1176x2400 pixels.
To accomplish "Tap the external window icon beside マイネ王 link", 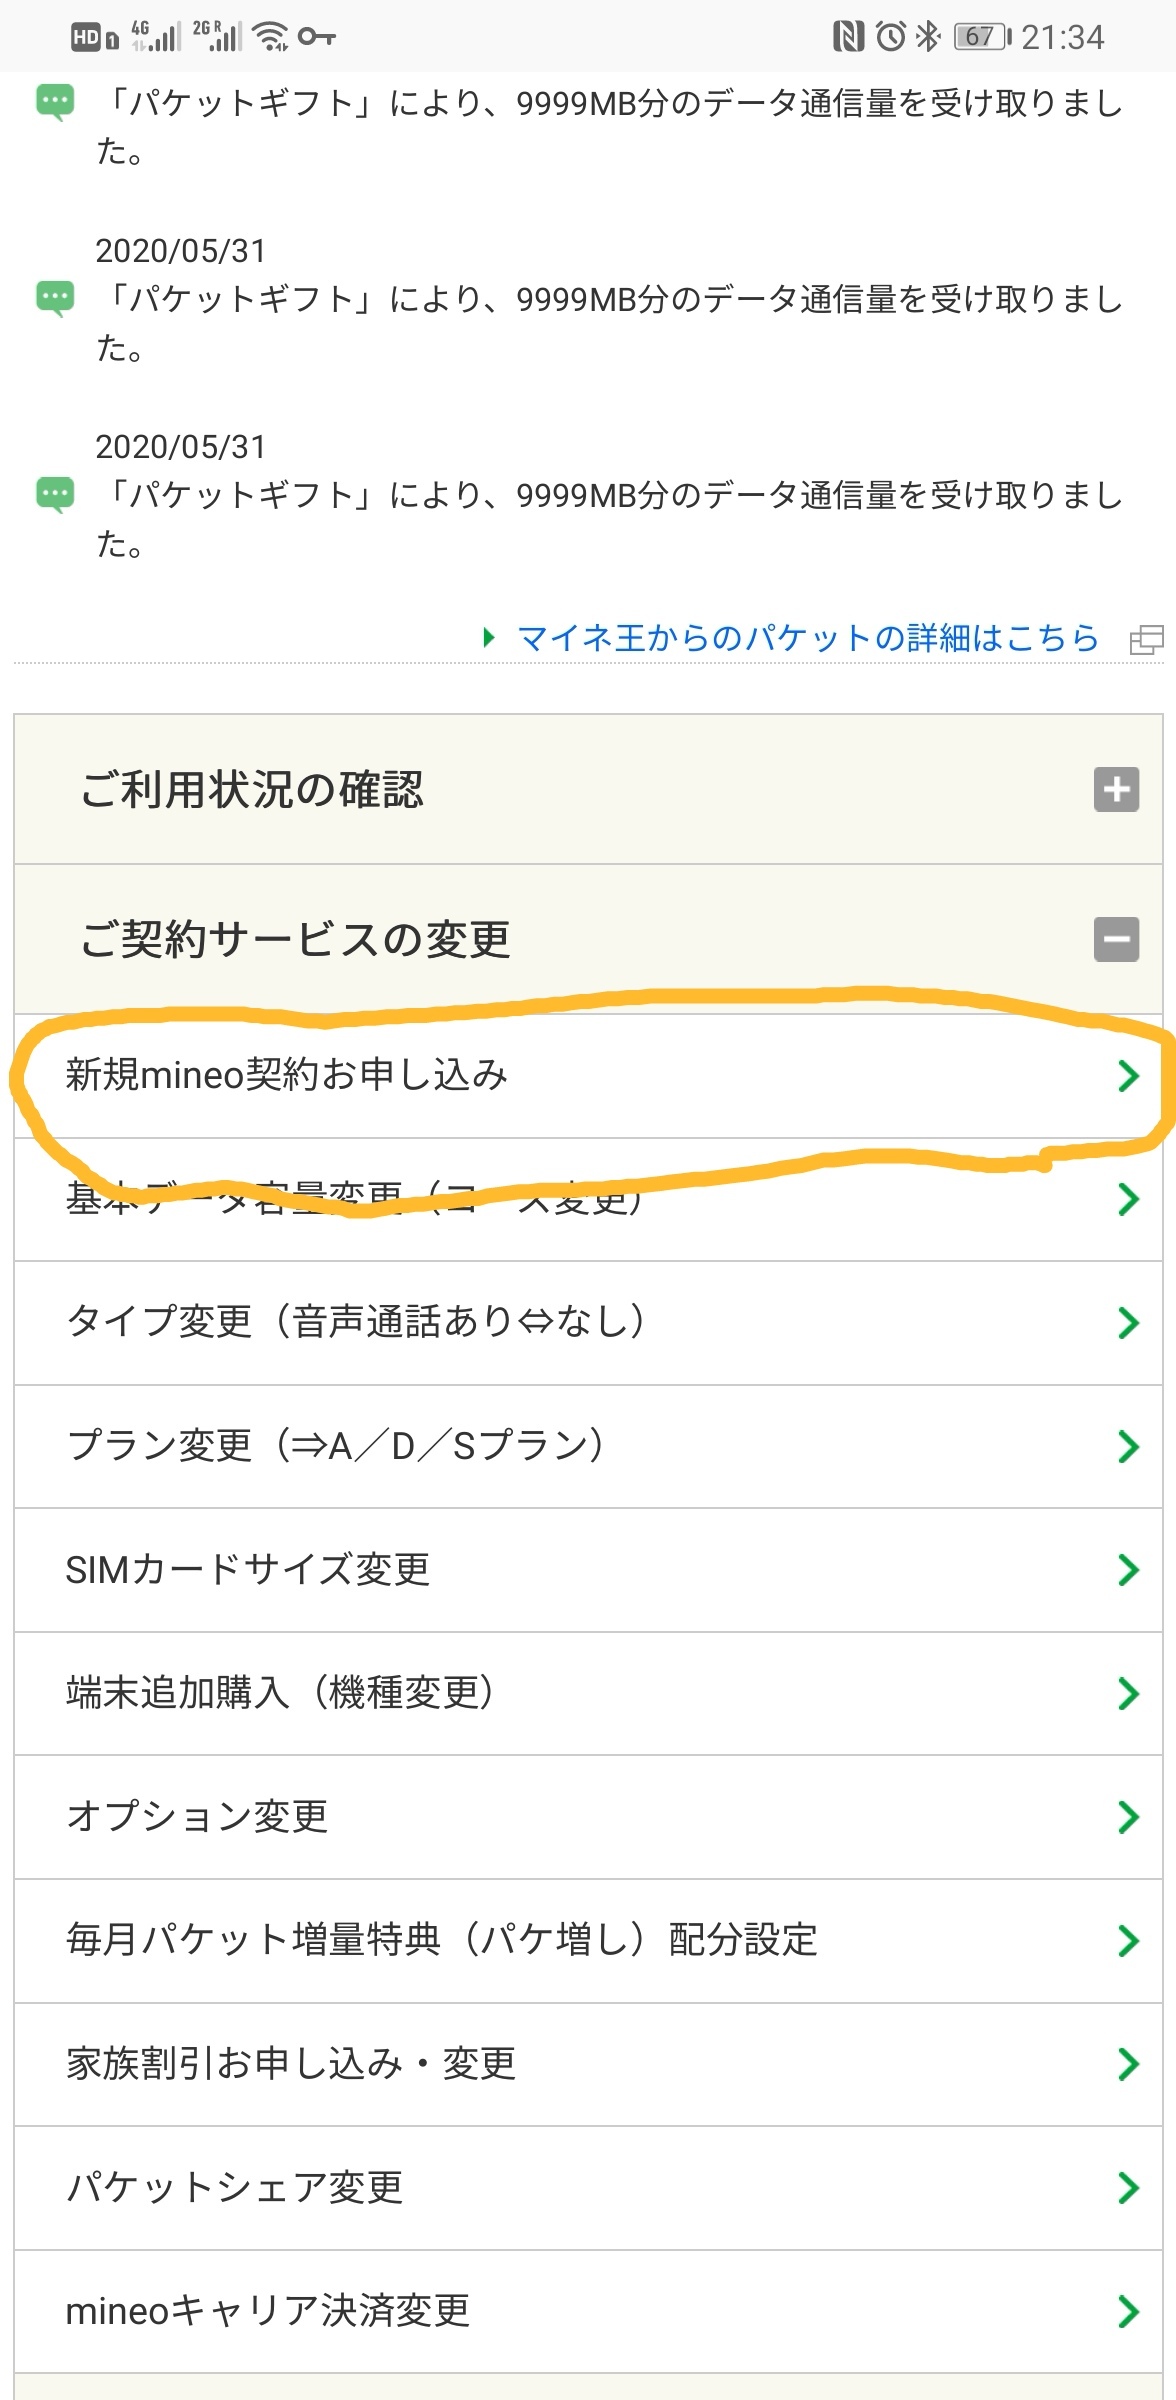I will click(x=1146, y=639).
